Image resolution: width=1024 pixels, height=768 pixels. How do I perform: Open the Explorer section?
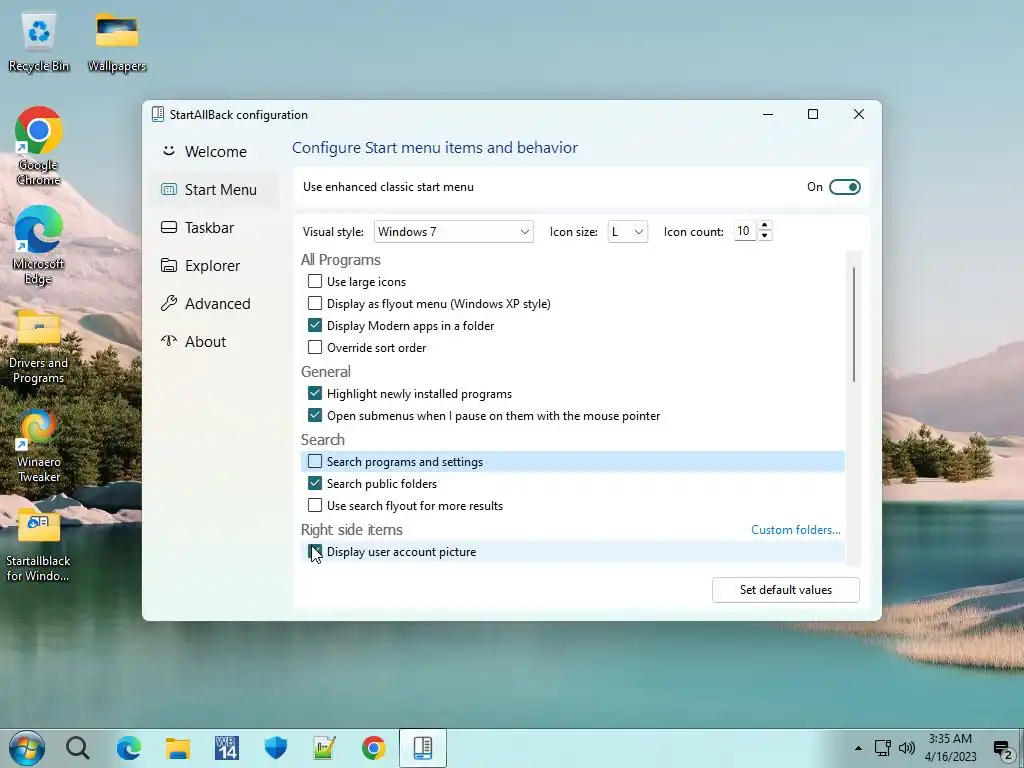[x=214, y=266]
